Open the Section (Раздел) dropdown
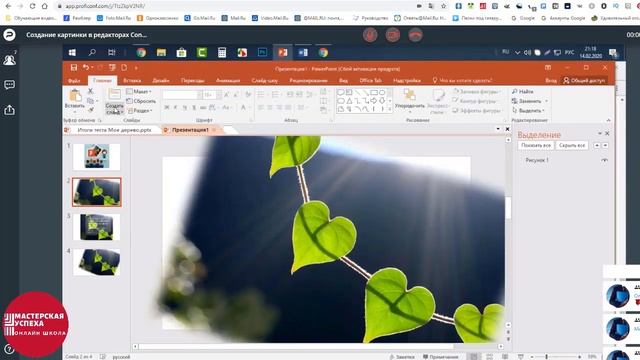640x360 pixels. [x=140, y=111]
